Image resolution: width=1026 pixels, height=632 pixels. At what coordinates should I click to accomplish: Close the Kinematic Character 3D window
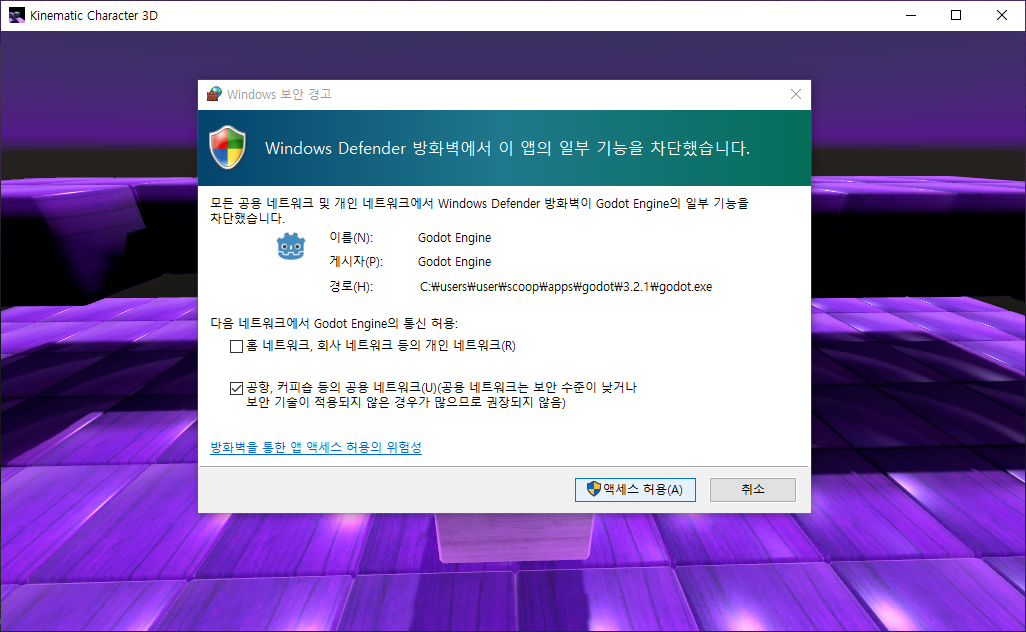tap(1002, 15)
